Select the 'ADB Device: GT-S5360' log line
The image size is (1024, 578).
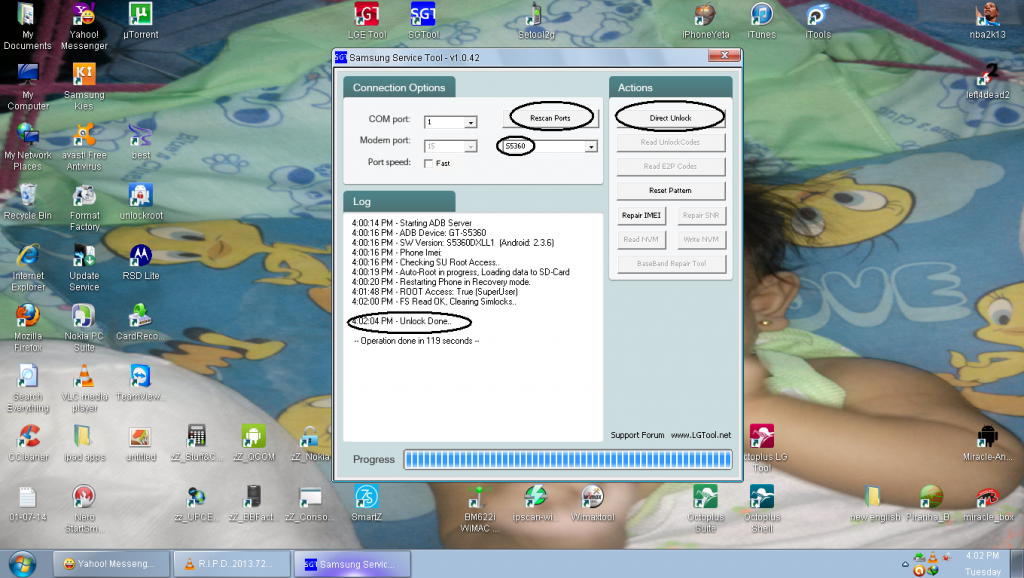point(419,233)
